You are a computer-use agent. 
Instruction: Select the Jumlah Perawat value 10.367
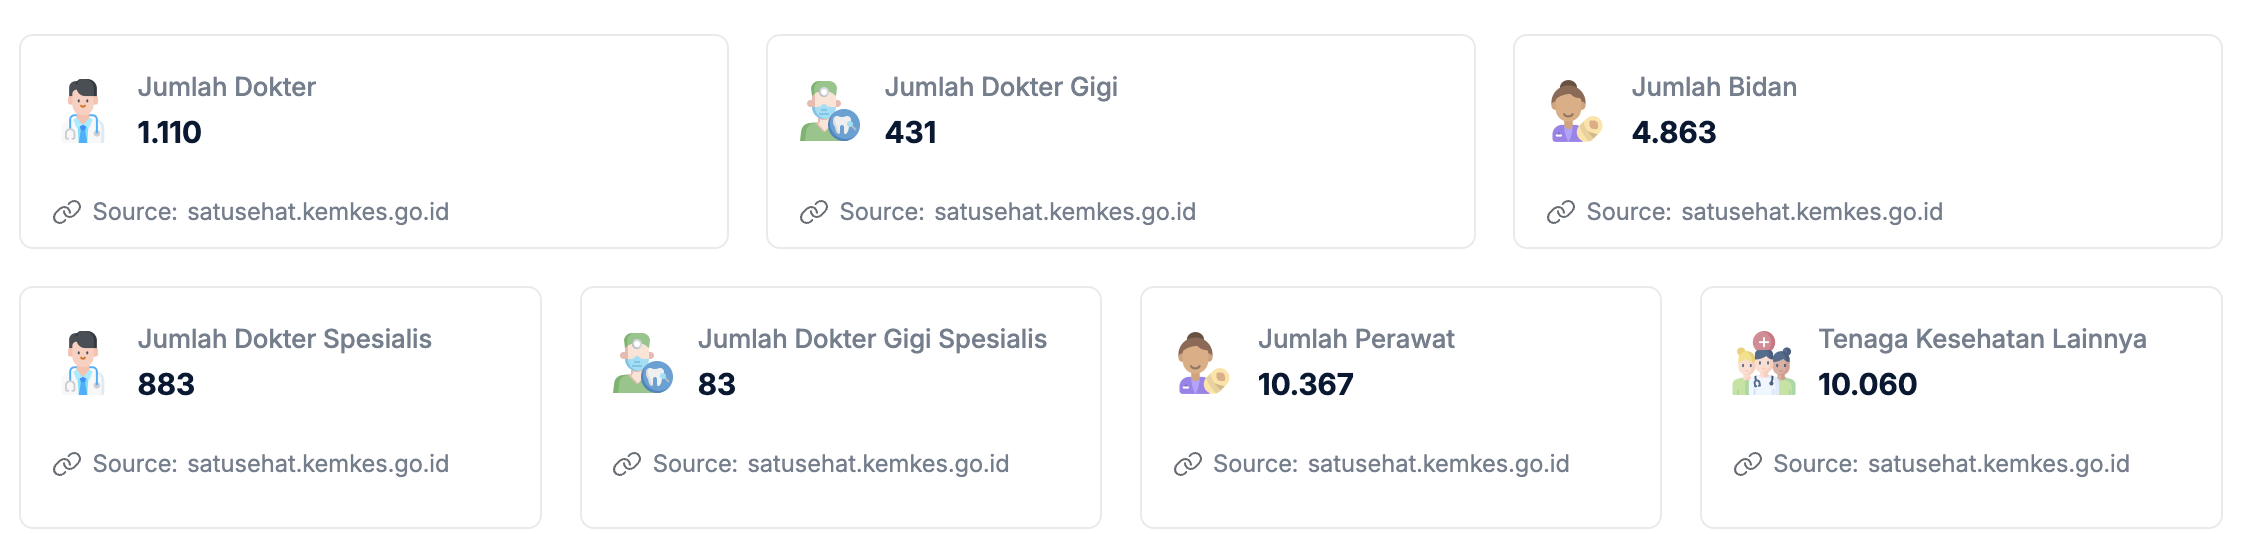pyautogui.click(x=1305, y=384)
